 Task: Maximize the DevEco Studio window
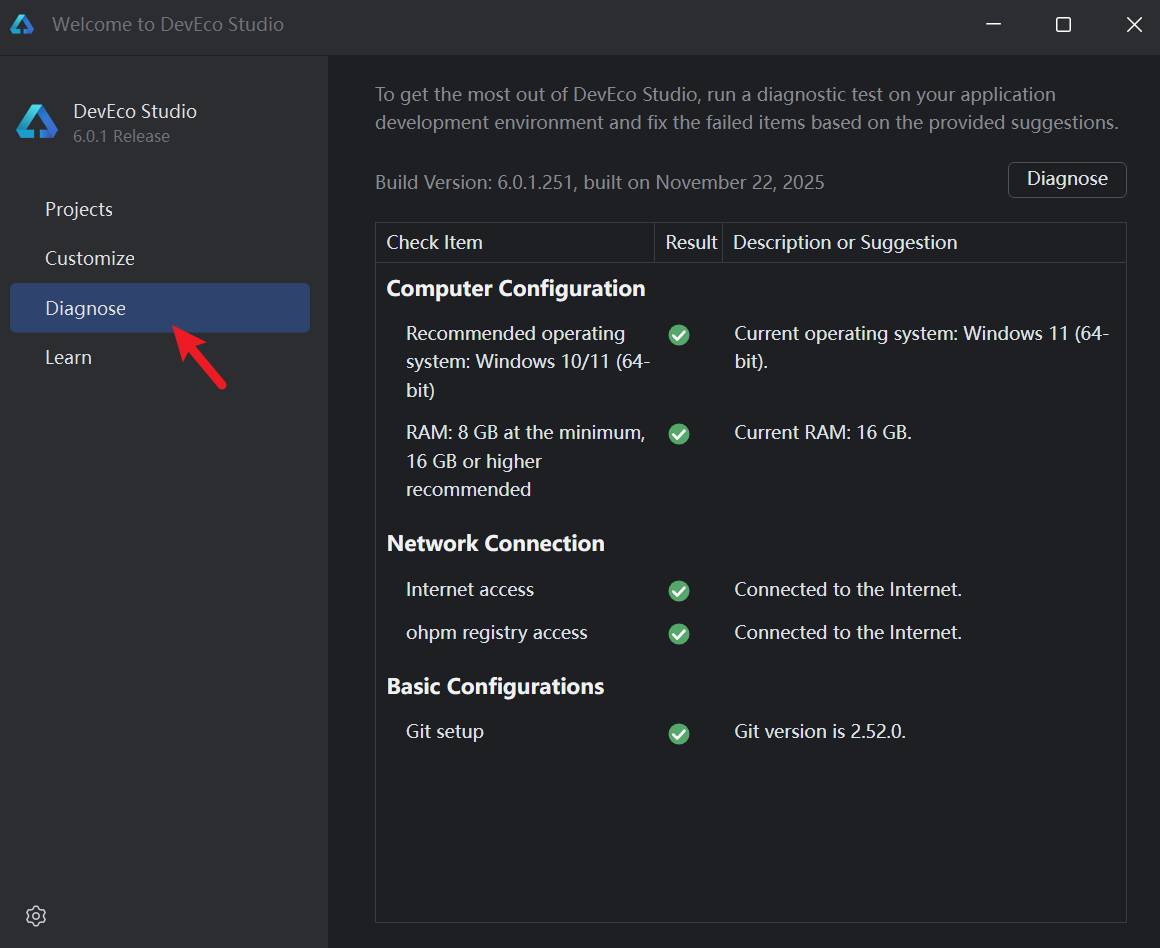coord(1063,24)
